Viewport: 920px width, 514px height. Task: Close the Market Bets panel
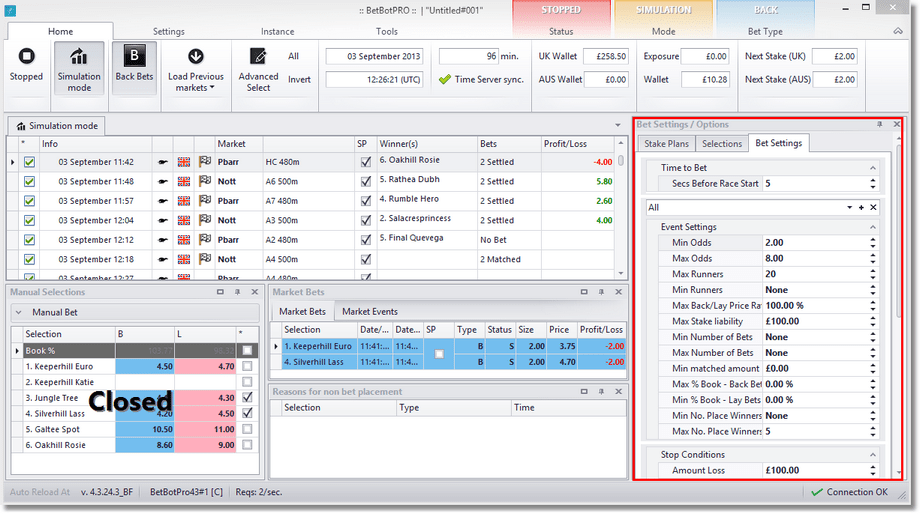click(618, 292)
